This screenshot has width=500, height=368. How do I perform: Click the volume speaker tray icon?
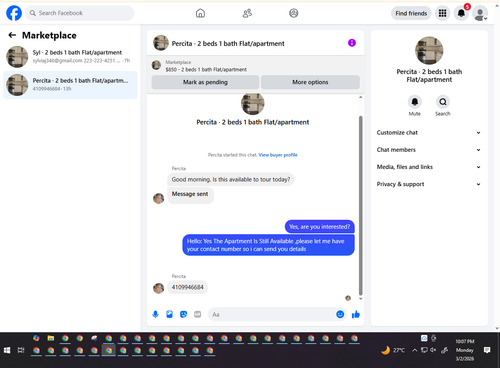click(433, 350)
